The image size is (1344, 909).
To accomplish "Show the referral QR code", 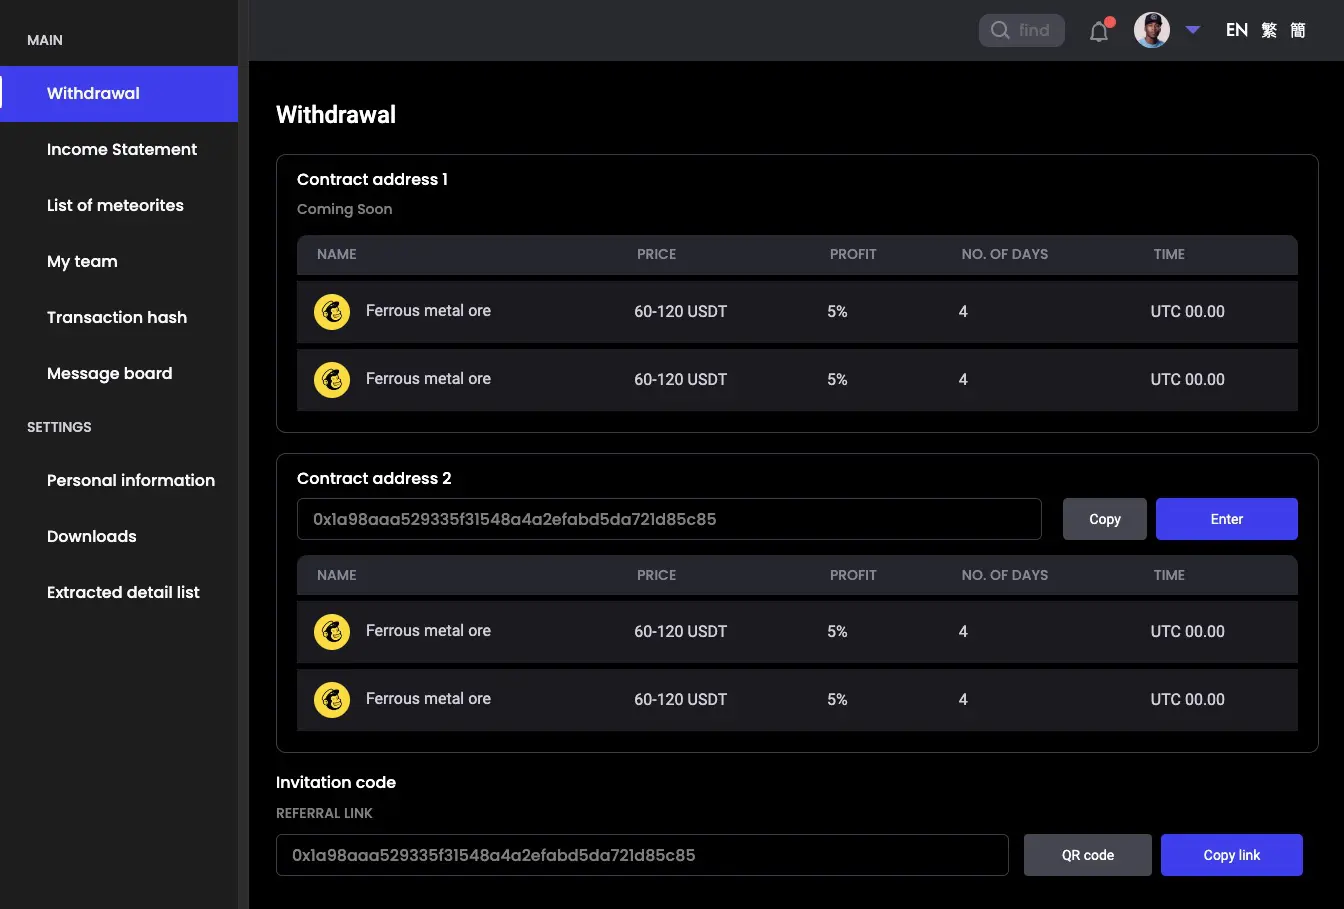I will 1087,855.
